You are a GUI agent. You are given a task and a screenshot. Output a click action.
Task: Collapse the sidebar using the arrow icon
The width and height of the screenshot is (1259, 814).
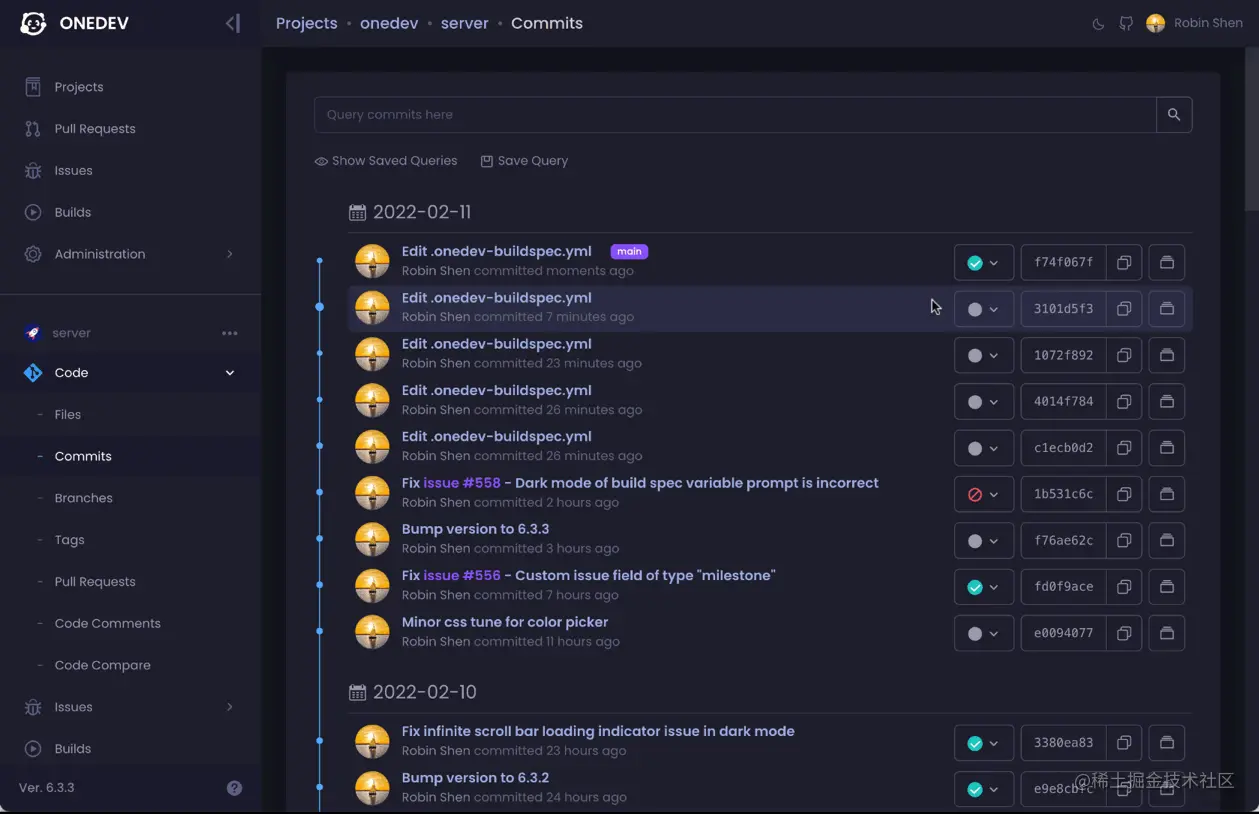pyautogui.click(x=233, y=23)
